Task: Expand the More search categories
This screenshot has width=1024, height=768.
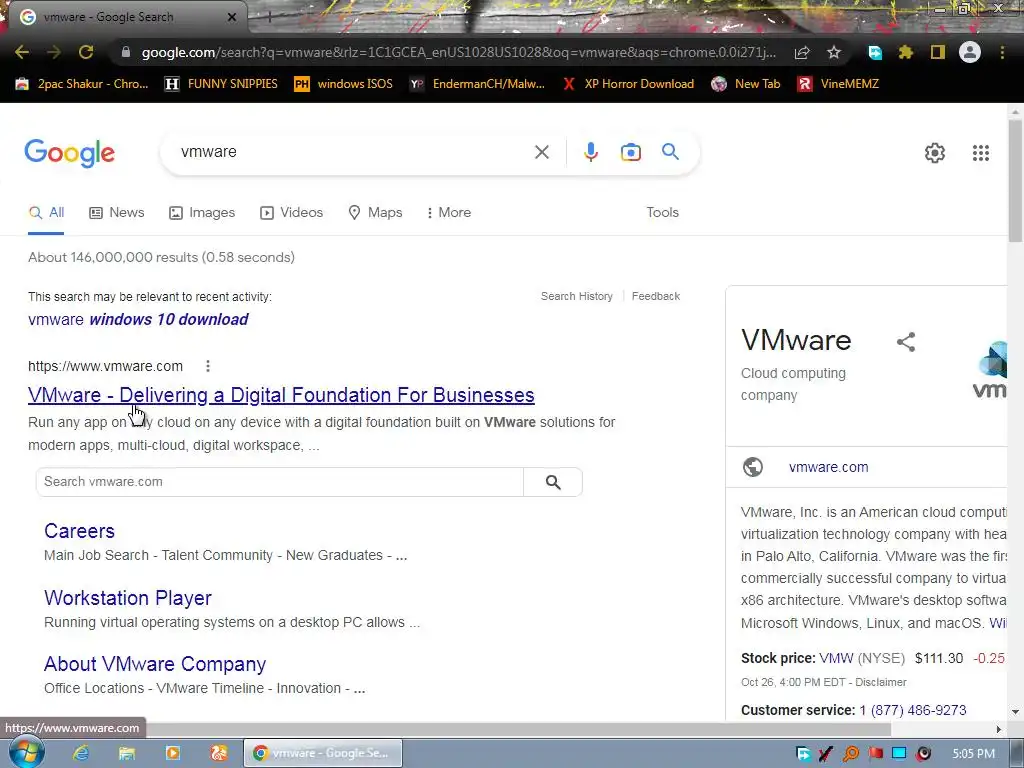Action: tap(449, 213)
